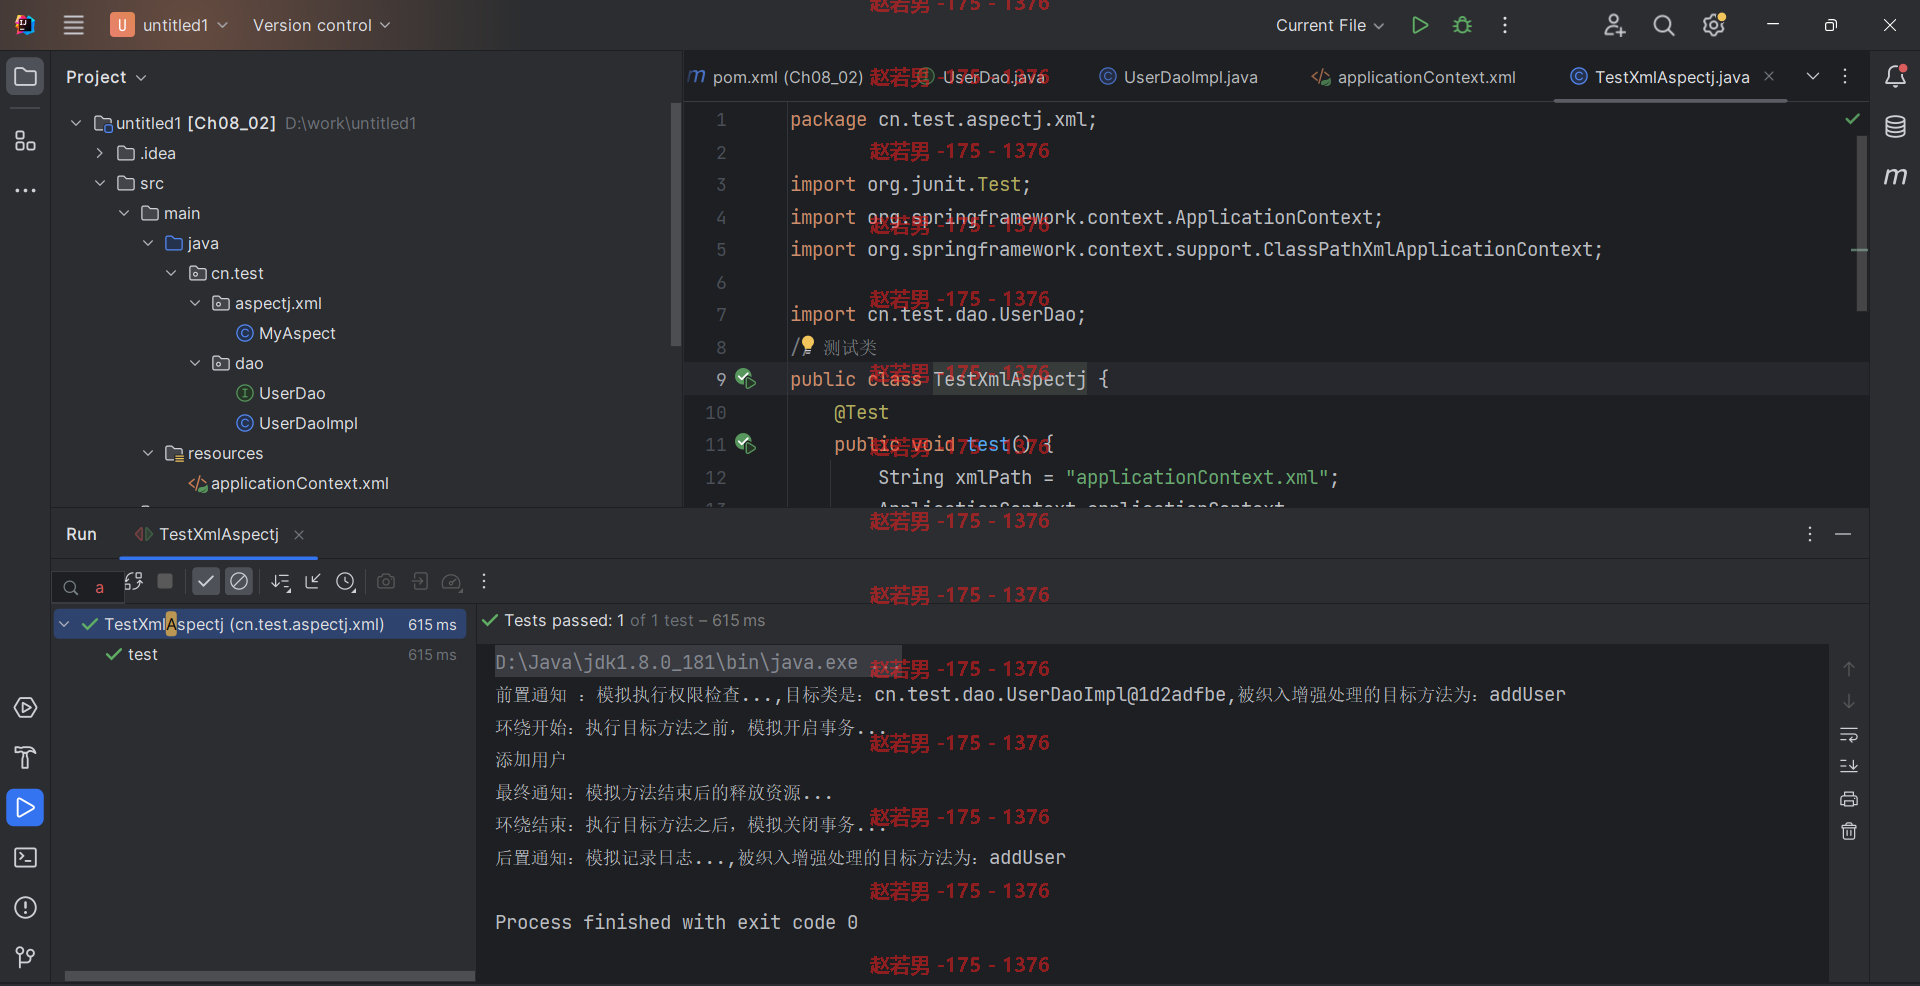Screen dimensions: 1920x986
Task: Run the current file
Action: coord(1419,25)
